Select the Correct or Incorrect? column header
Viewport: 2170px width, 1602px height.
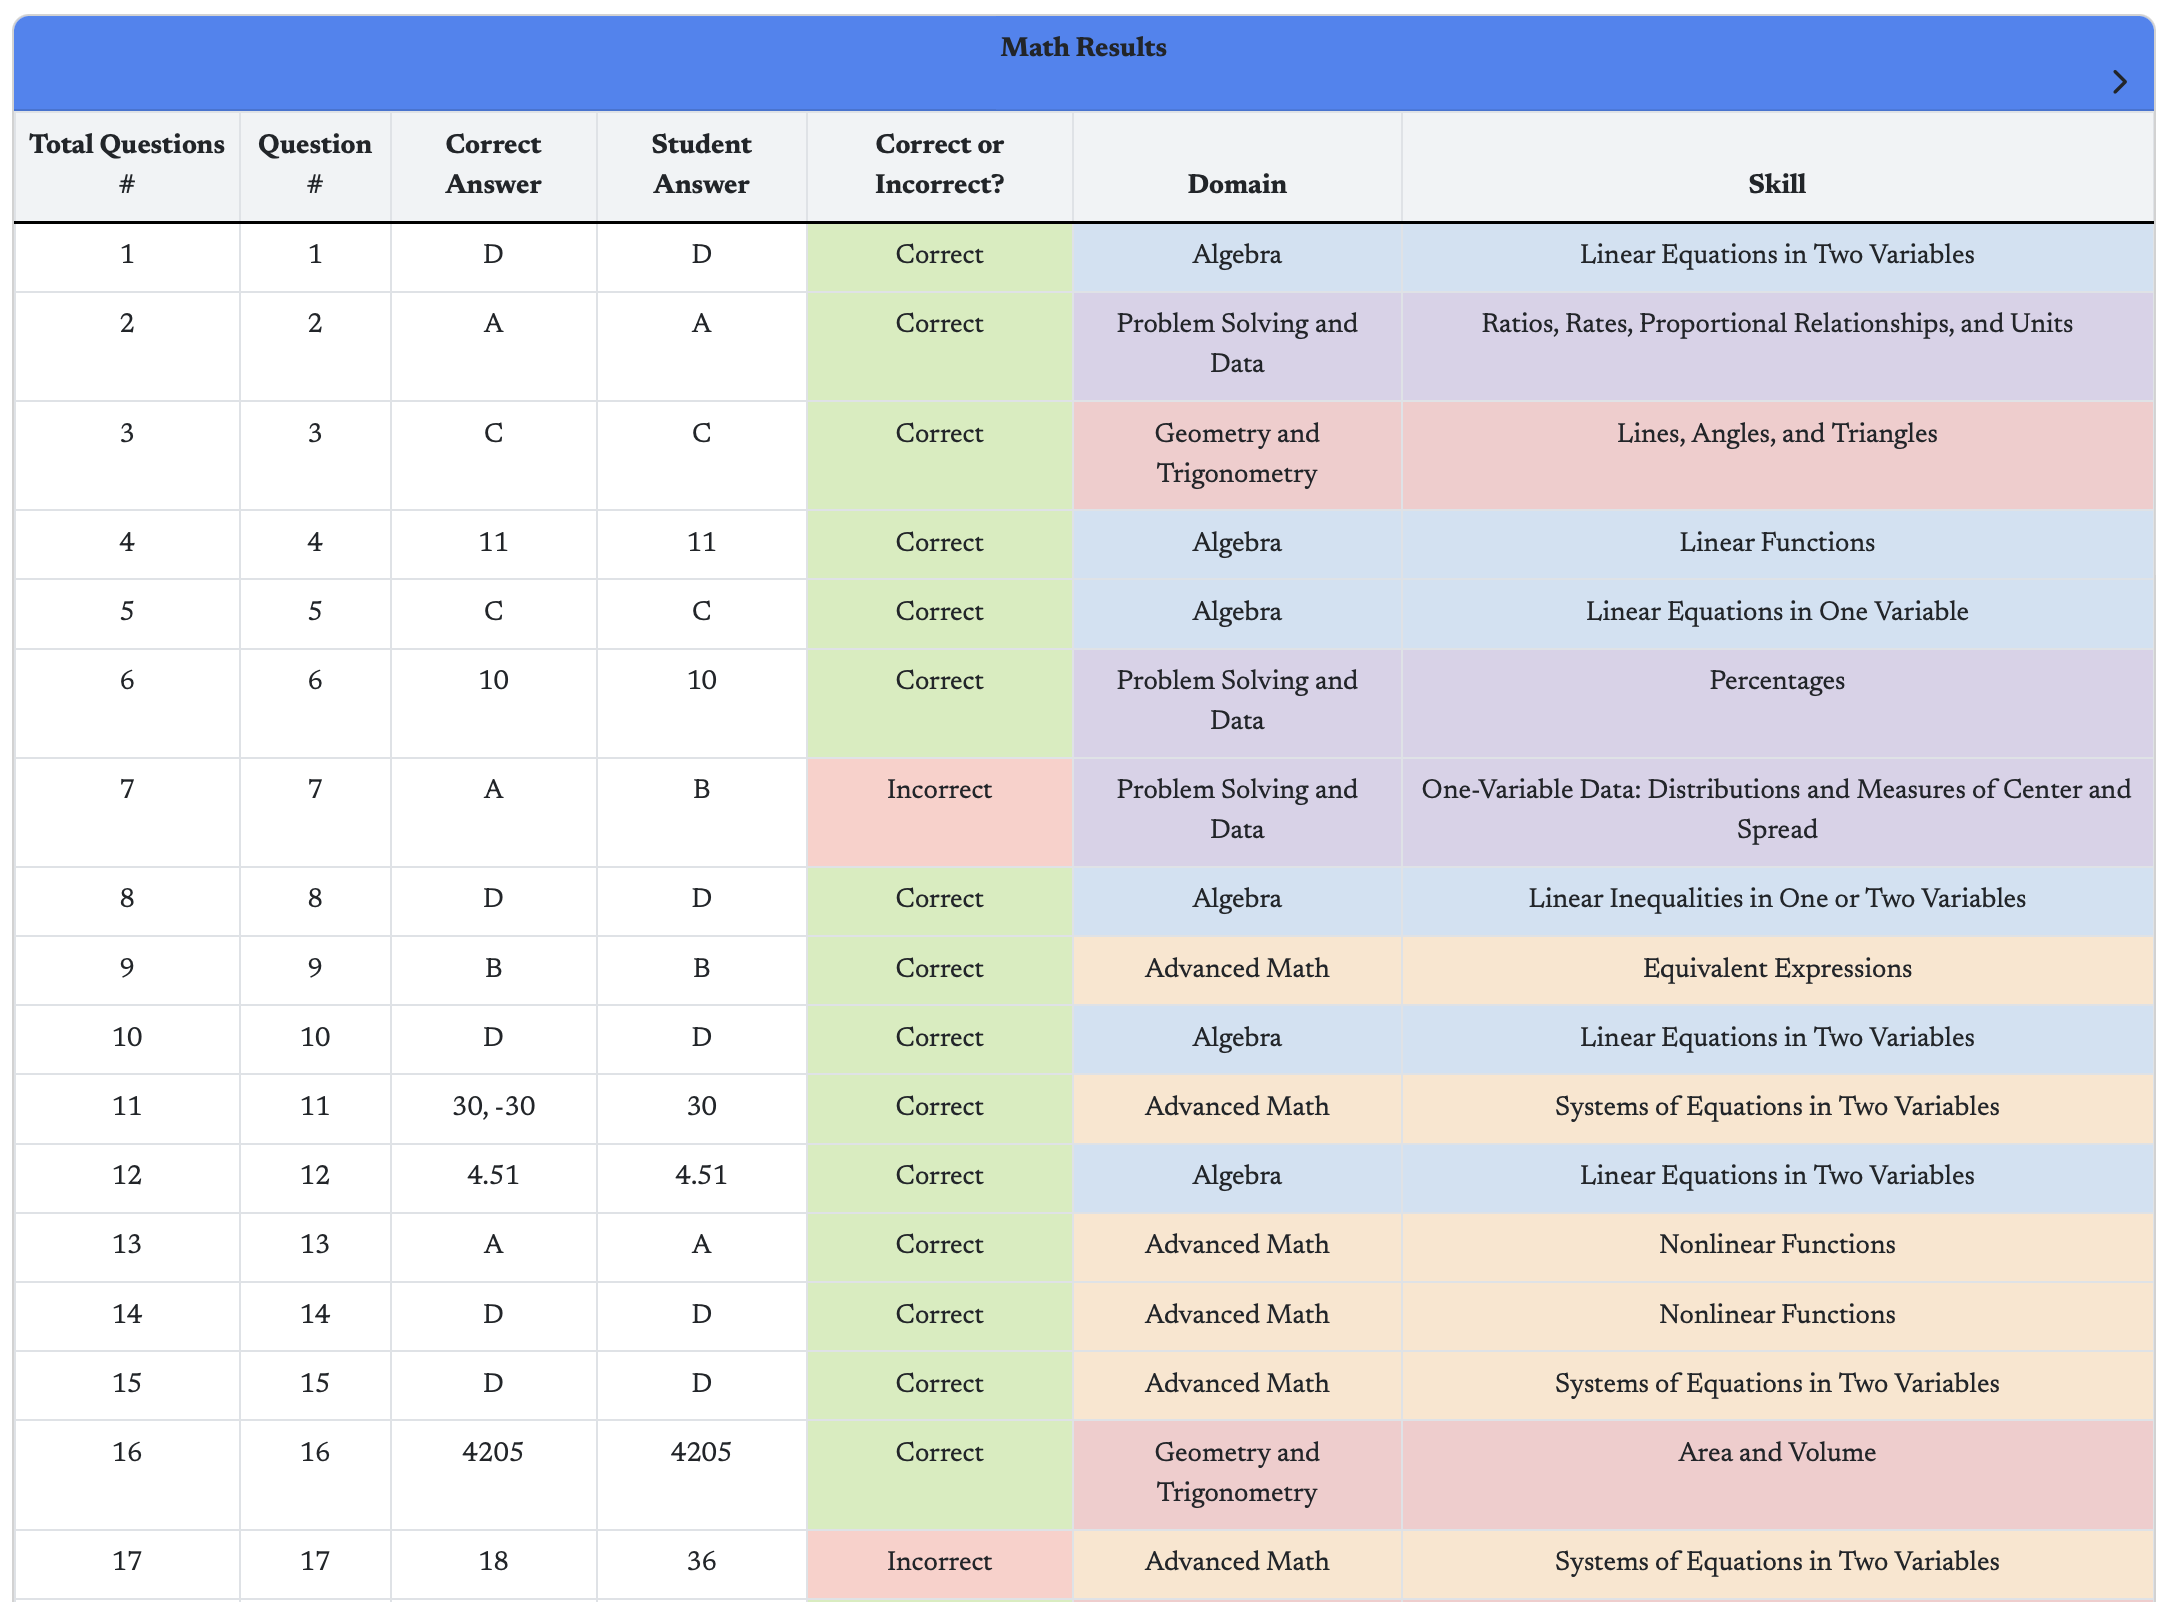(x=939, y=164)
